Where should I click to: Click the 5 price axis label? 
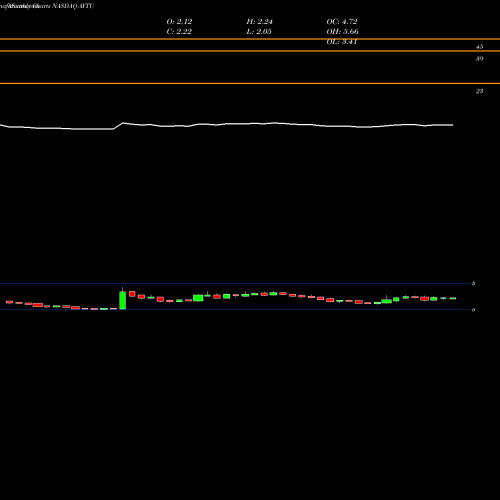pos(473,283)
